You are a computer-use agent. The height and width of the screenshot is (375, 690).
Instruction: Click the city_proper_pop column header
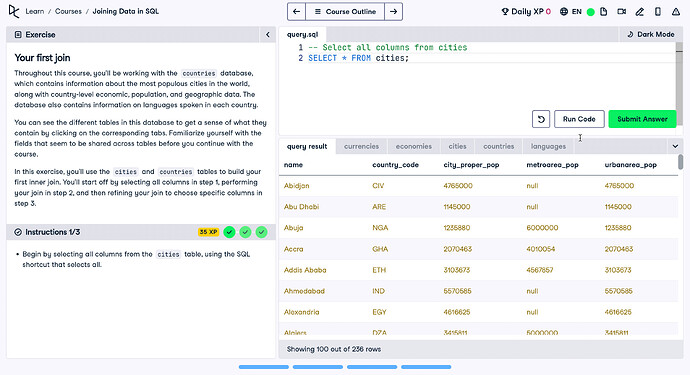pos(471,165)
